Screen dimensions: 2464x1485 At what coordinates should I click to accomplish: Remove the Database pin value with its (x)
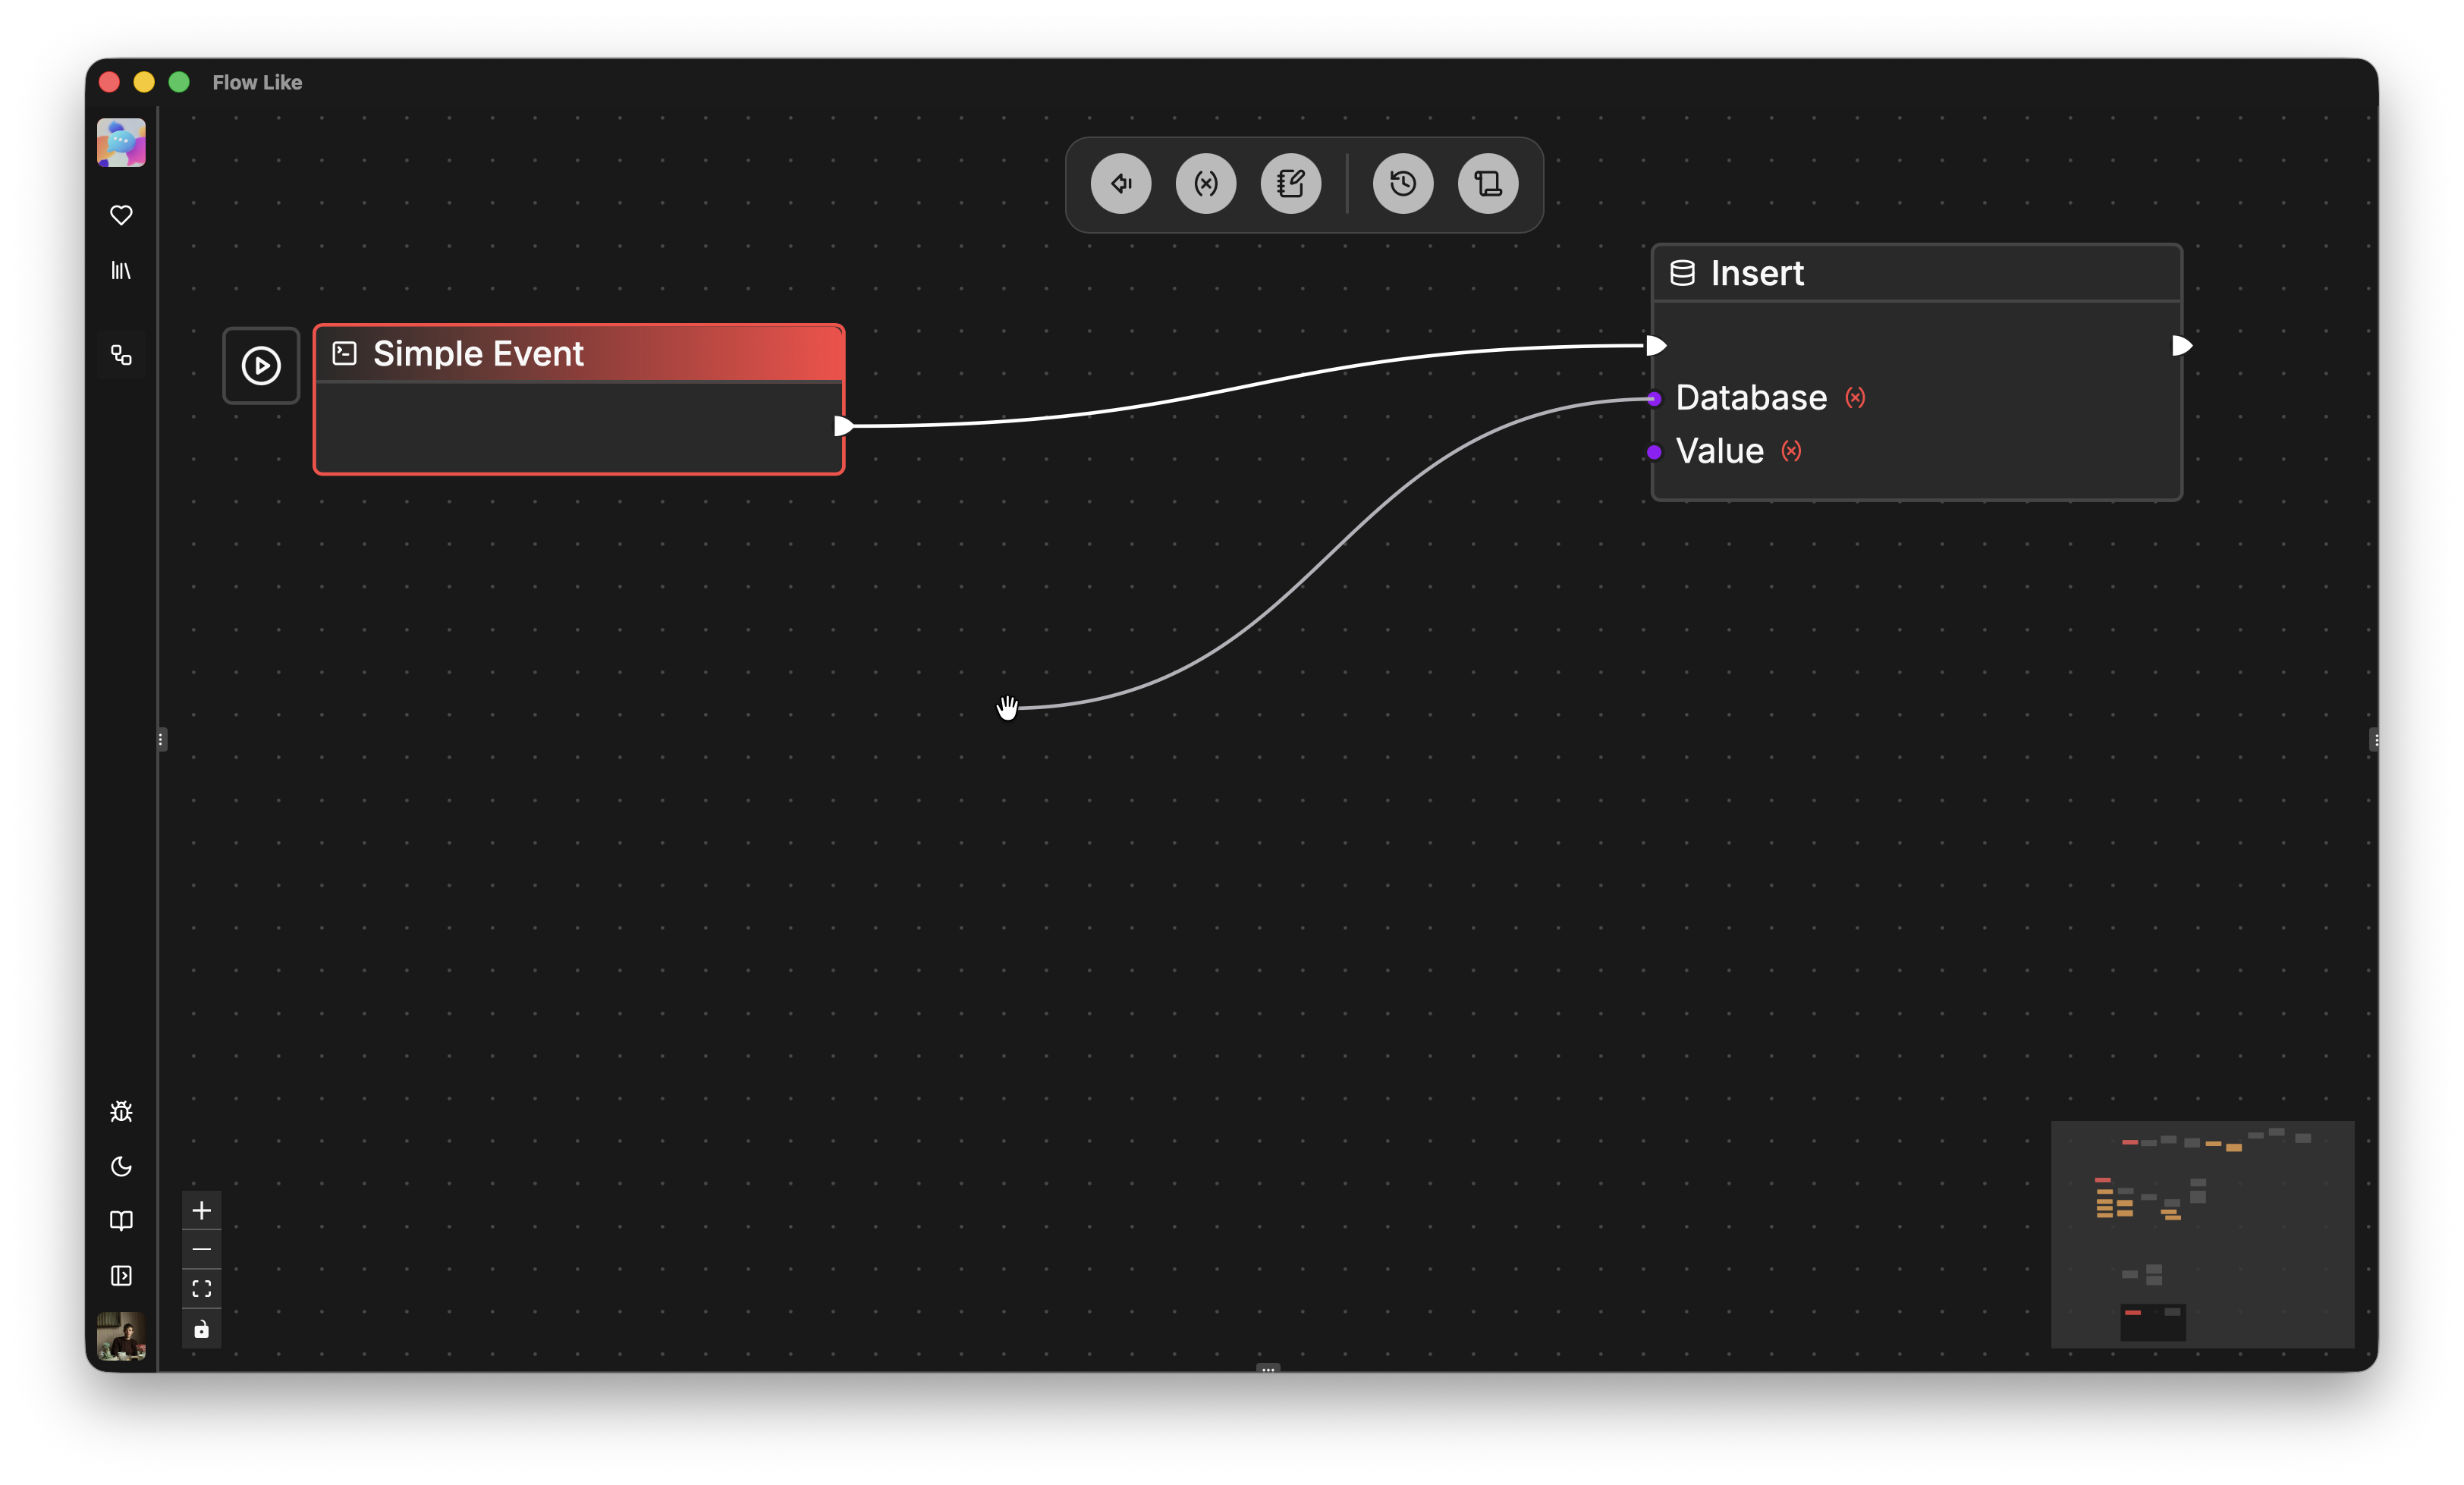click(1856, 397)
